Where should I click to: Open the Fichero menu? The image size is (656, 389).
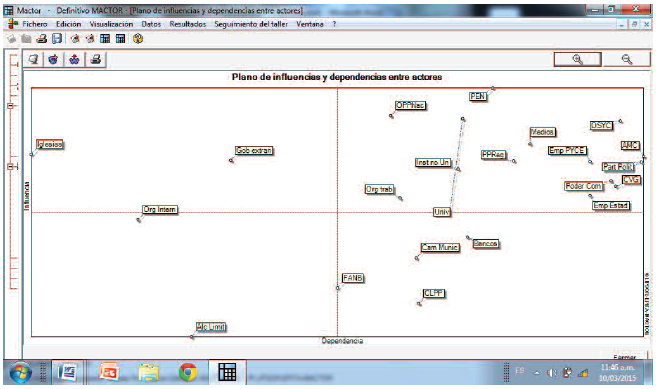35,24
